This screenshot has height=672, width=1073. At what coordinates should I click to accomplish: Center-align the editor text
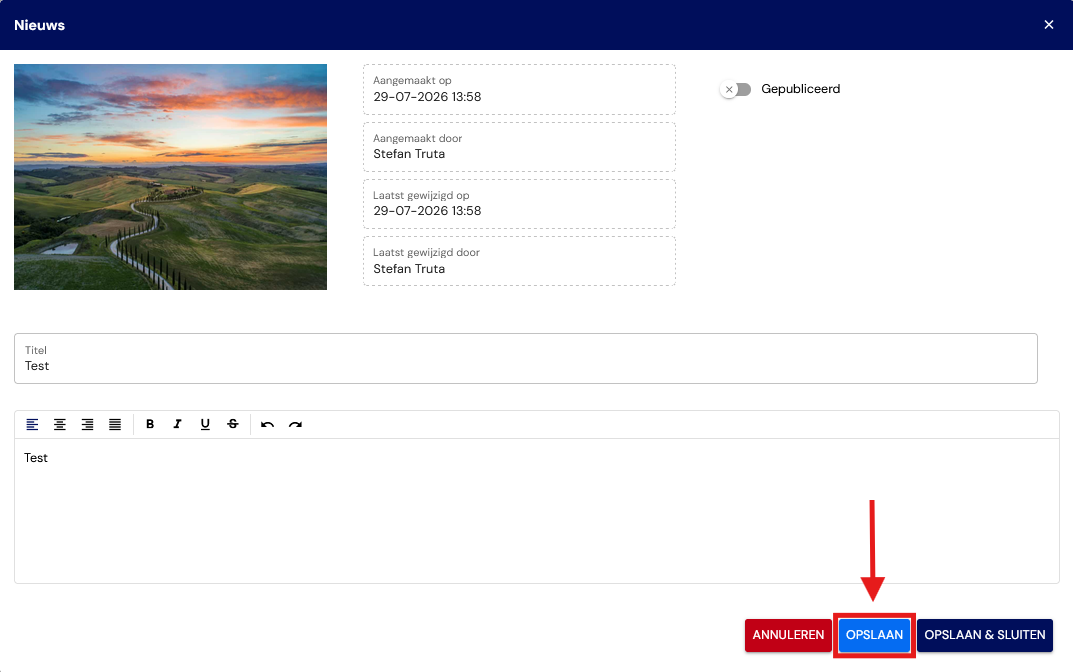[60, 424]
